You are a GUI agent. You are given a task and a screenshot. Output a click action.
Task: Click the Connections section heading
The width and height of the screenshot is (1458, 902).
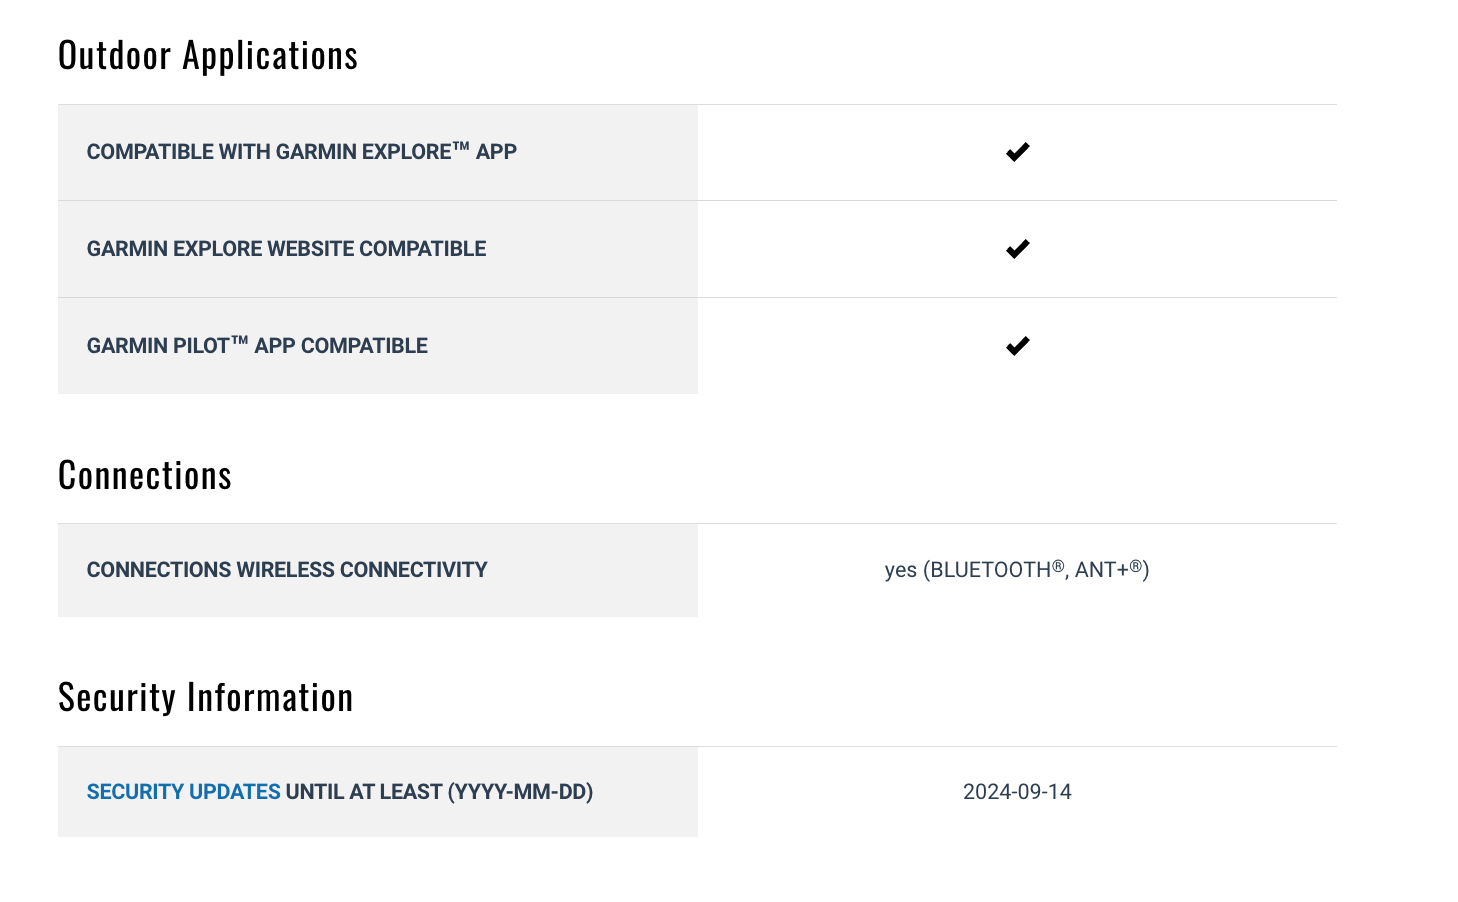point(145,476)
